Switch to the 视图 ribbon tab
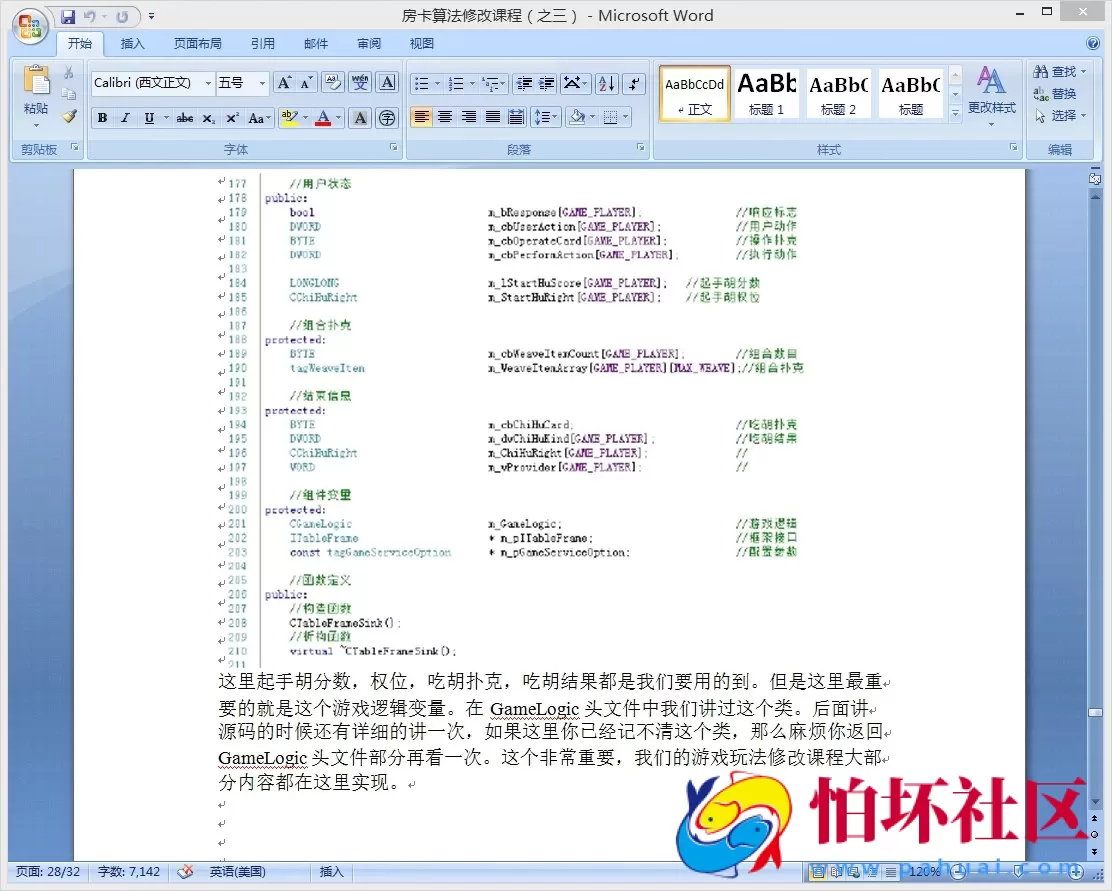The width and height of the screenshot is (1112, 891). click(x=421, y=43)
